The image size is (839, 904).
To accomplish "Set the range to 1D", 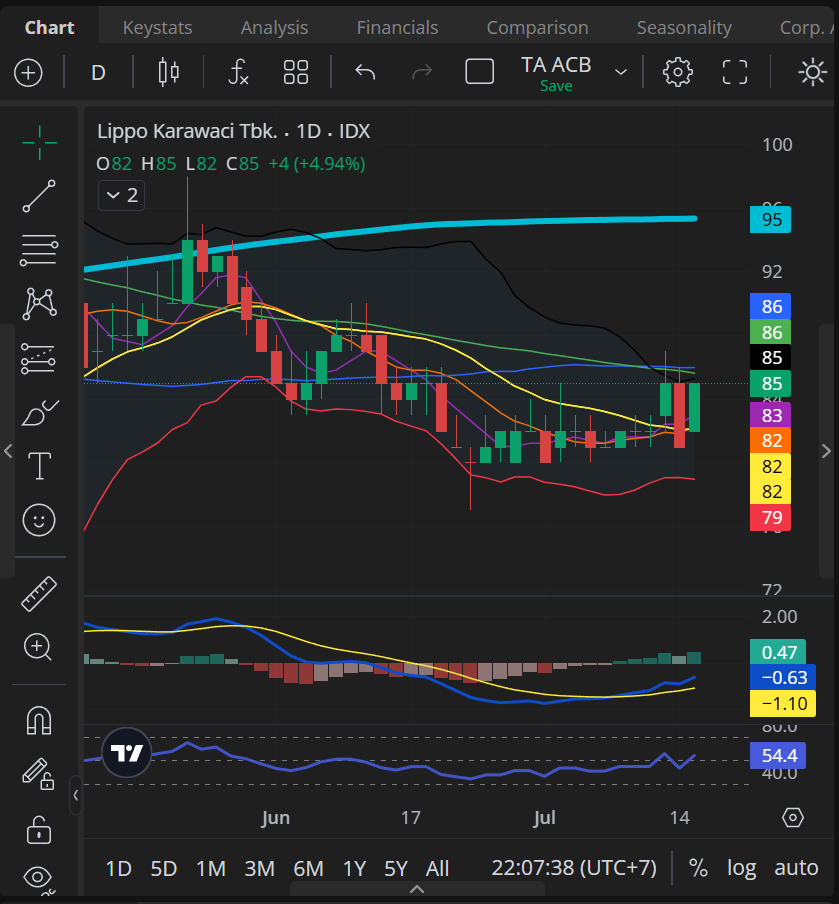I will tap(119, 868).
